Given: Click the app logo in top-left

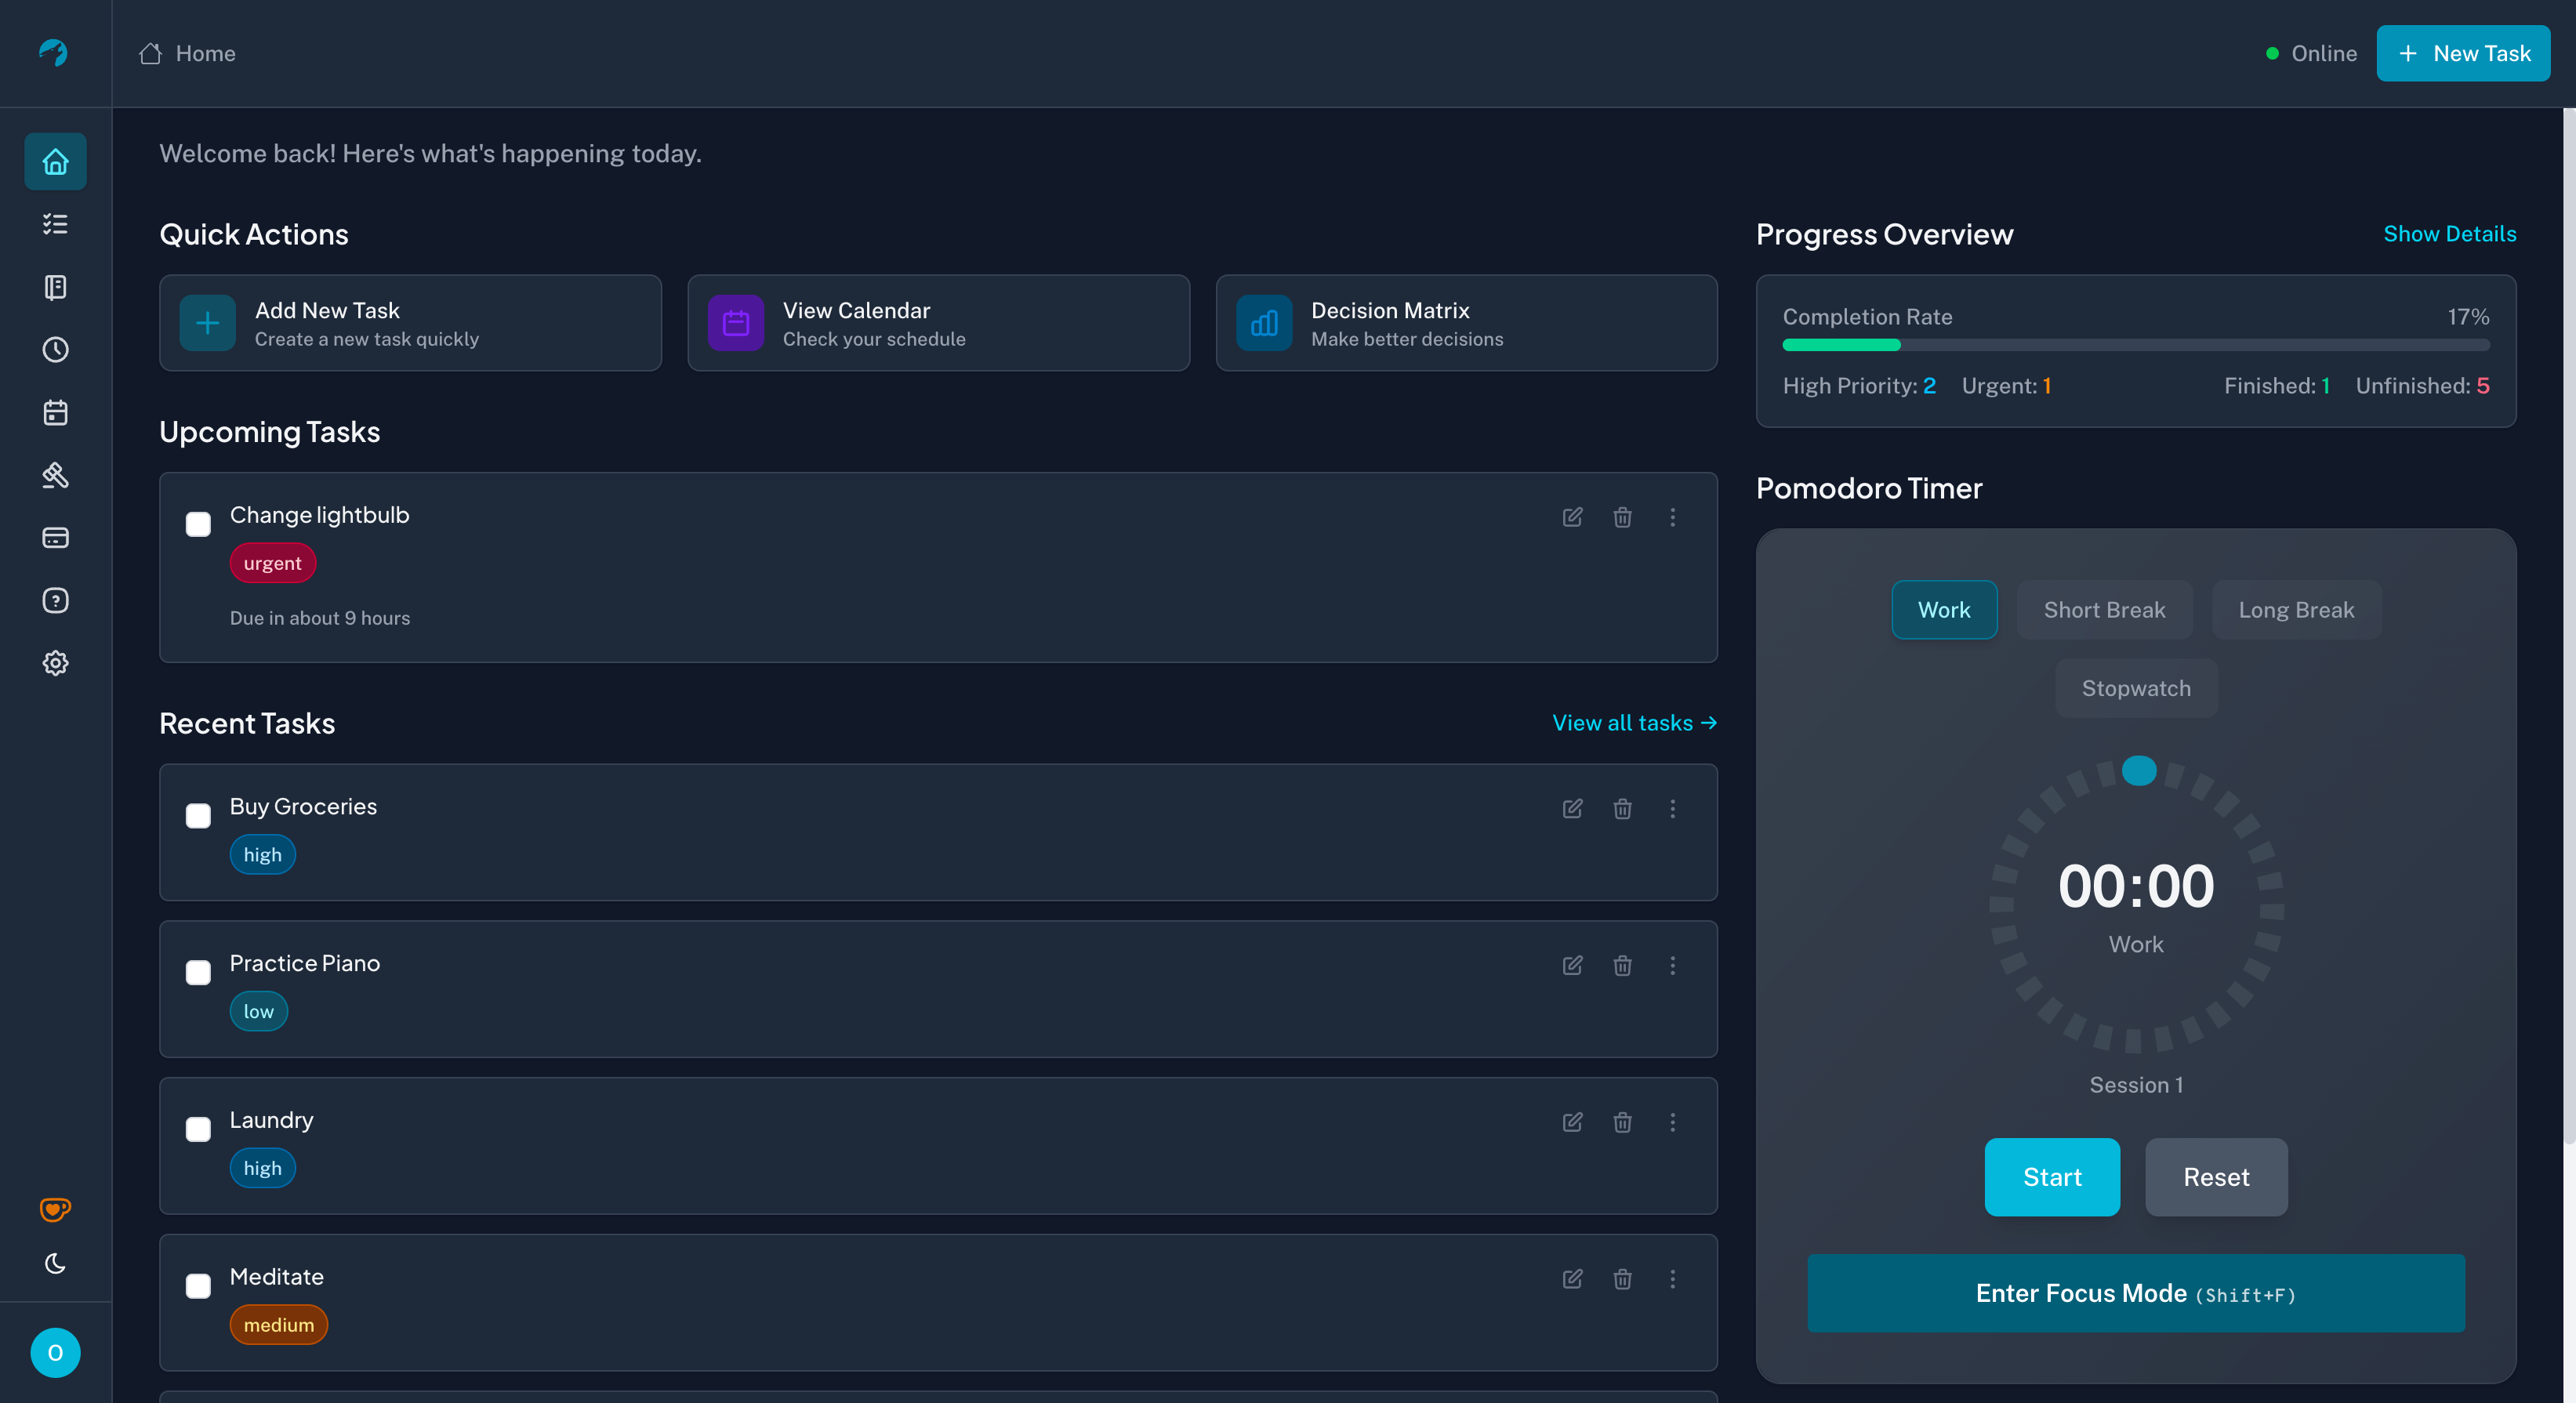Looking at the screenshot, I should (54, 52).
